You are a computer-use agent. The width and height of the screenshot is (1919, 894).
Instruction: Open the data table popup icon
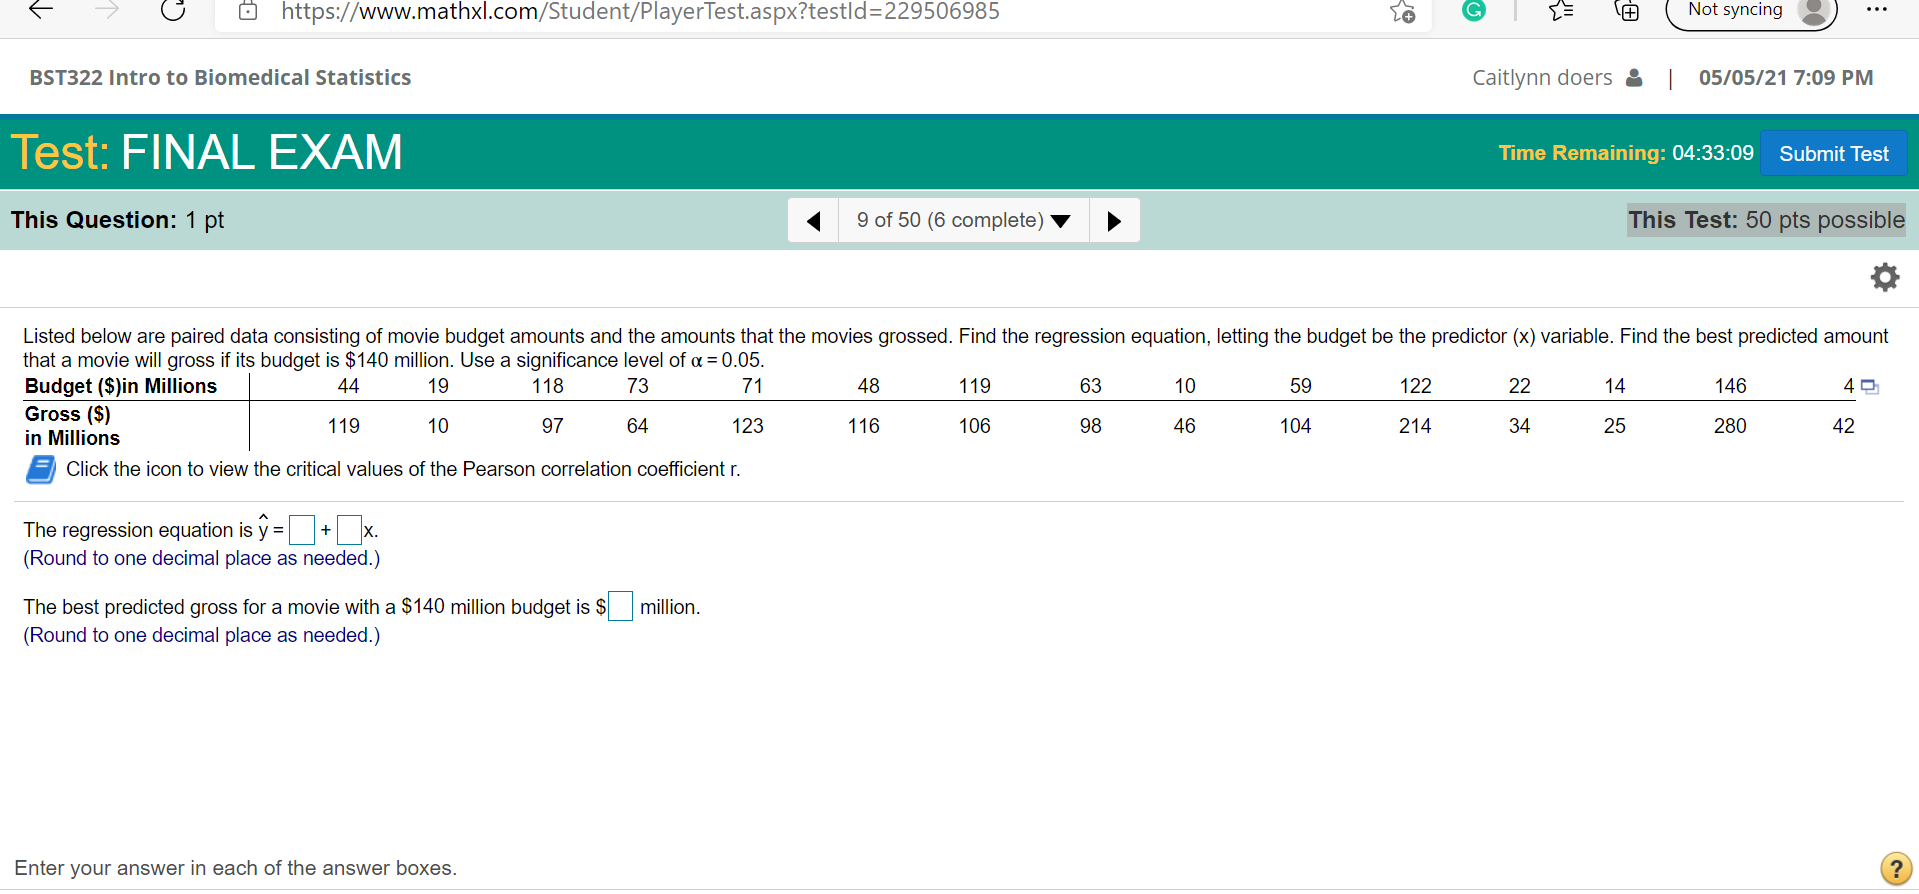click(x=1869, y=387)
